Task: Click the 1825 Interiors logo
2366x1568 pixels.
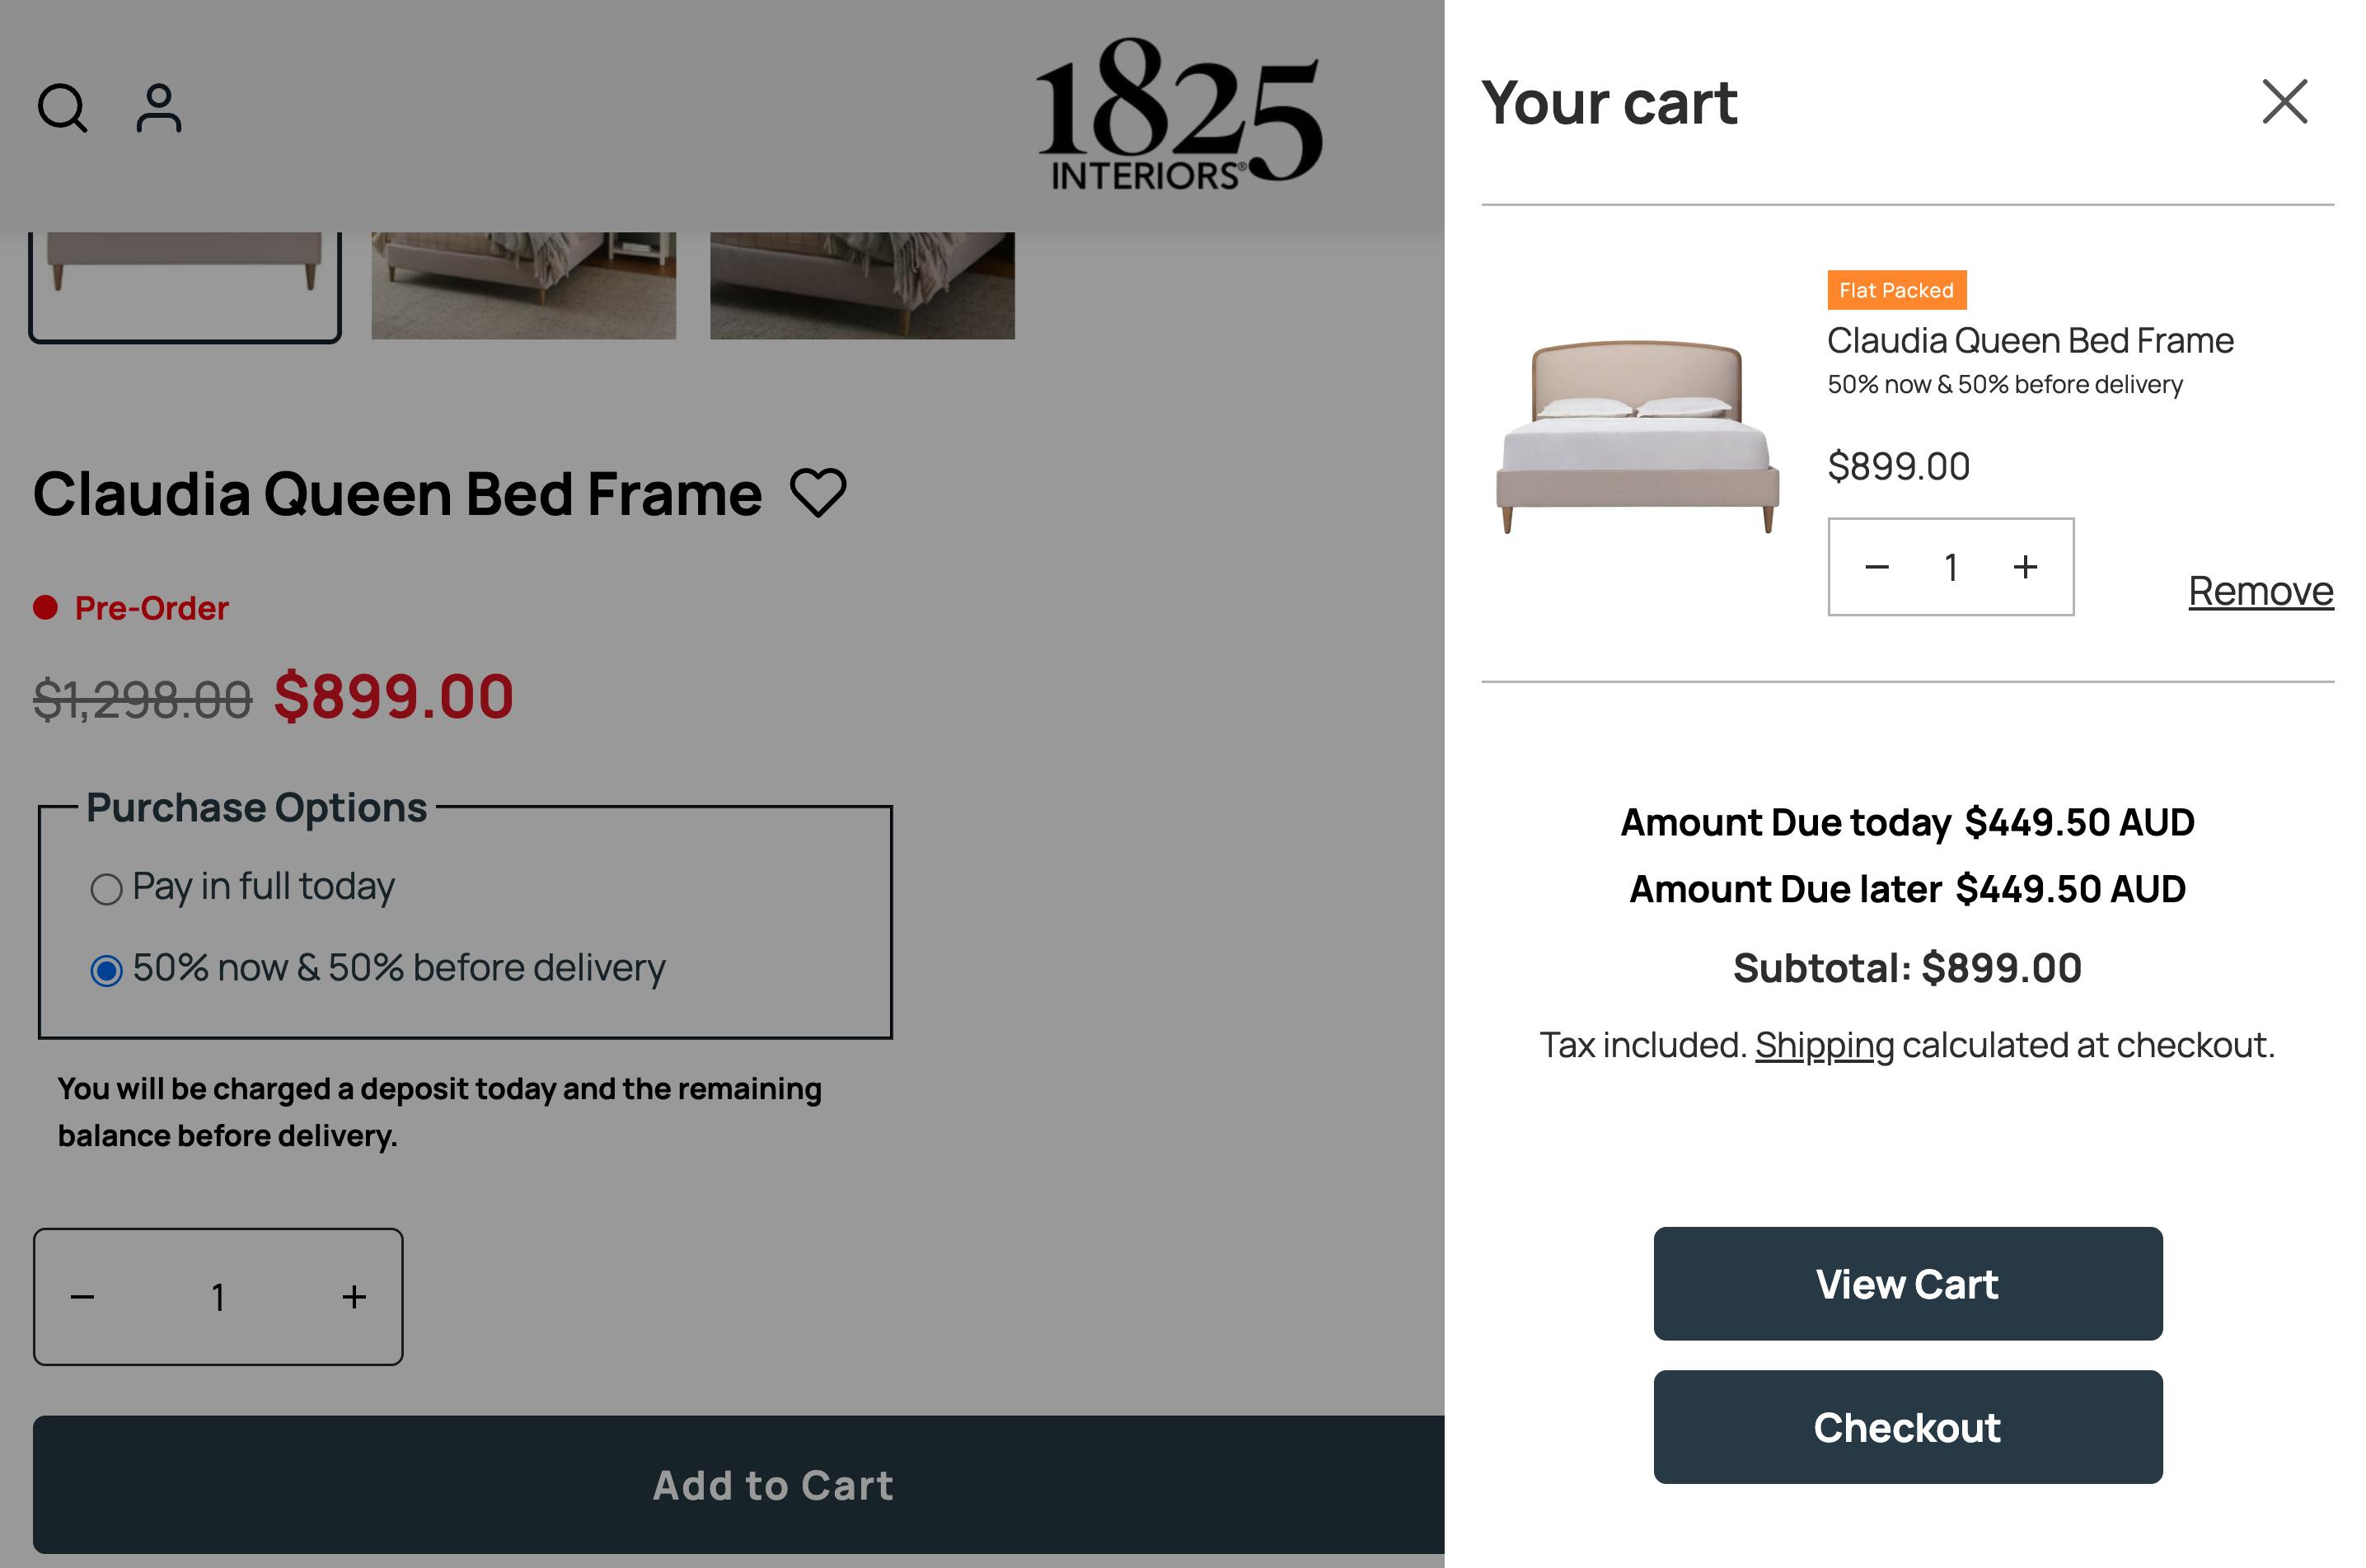Action: click(x=1177, y=112)
